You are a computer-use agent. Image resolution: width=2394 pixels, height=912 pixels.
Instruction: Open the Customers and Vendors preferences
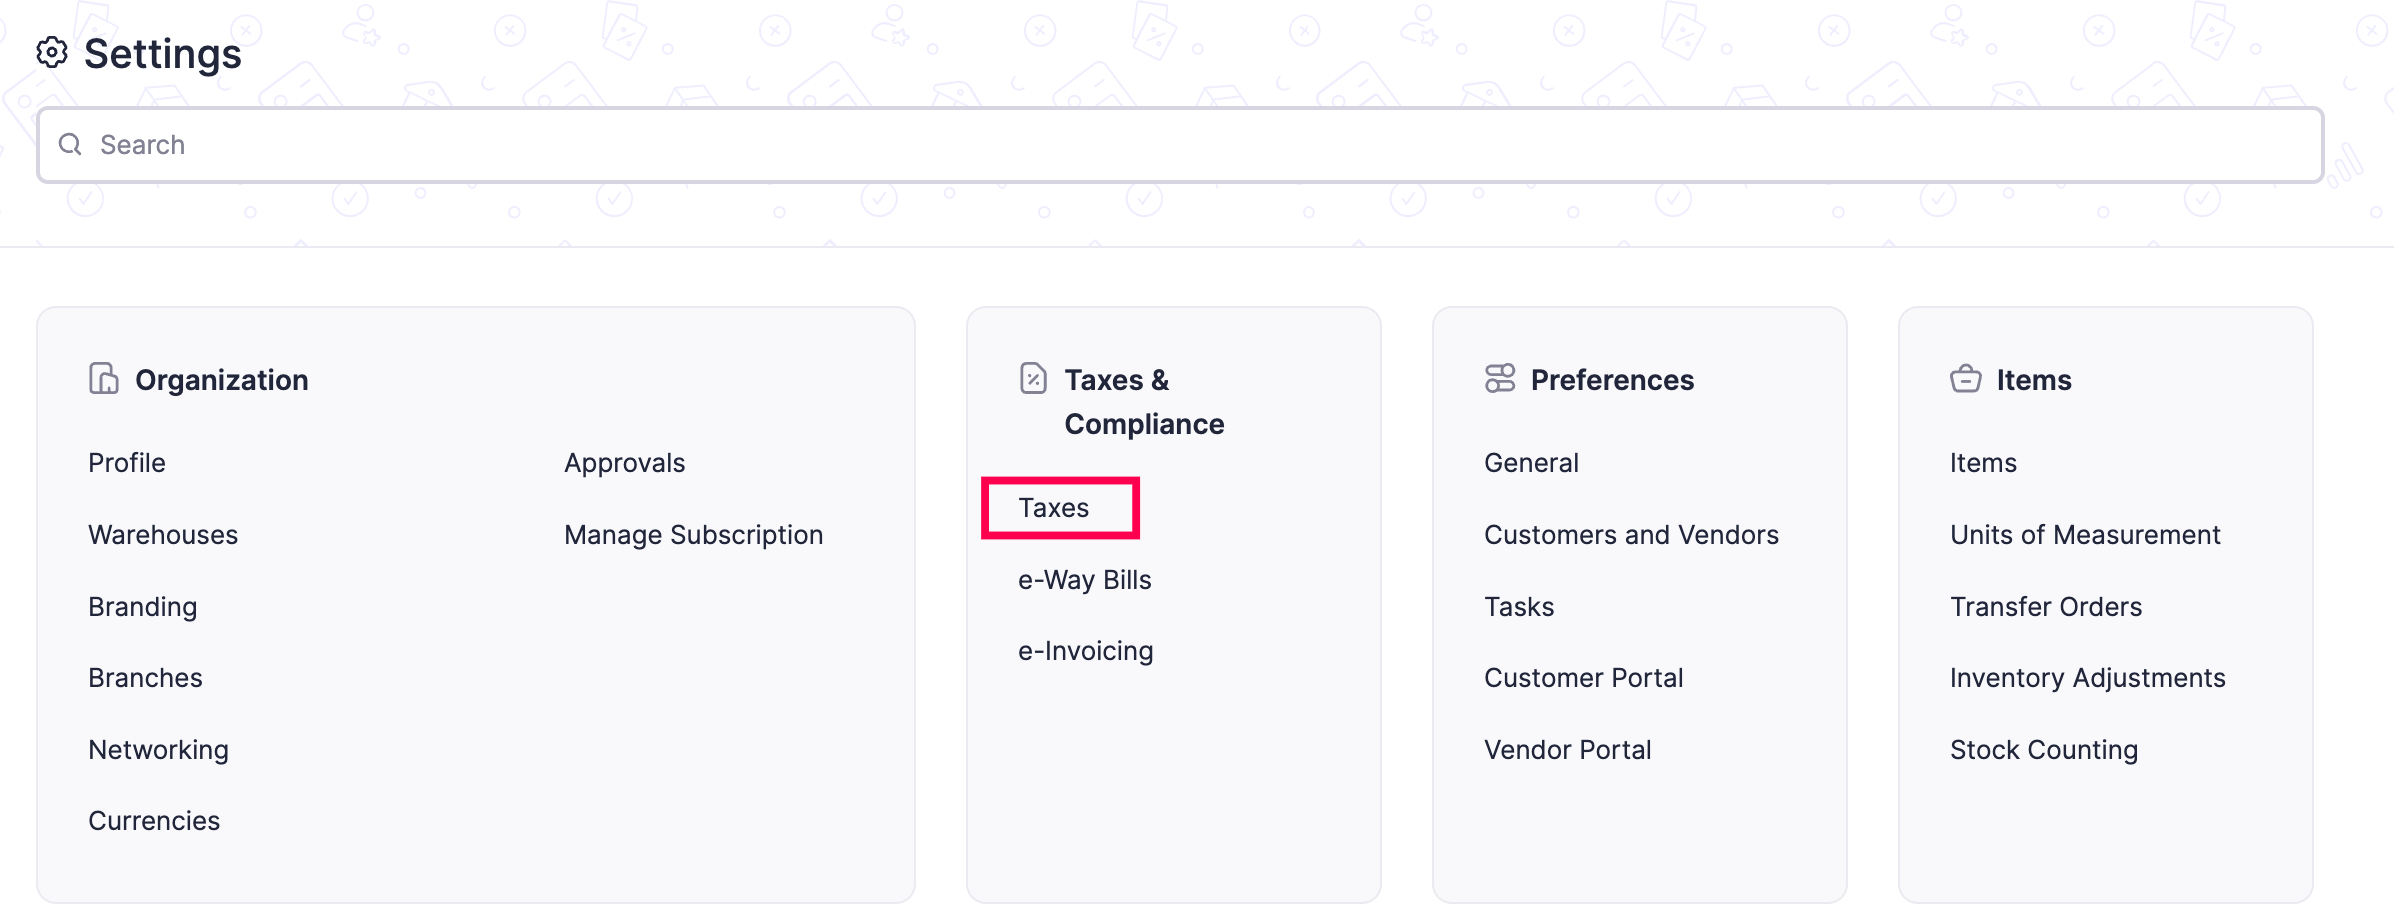point(1632,534)
